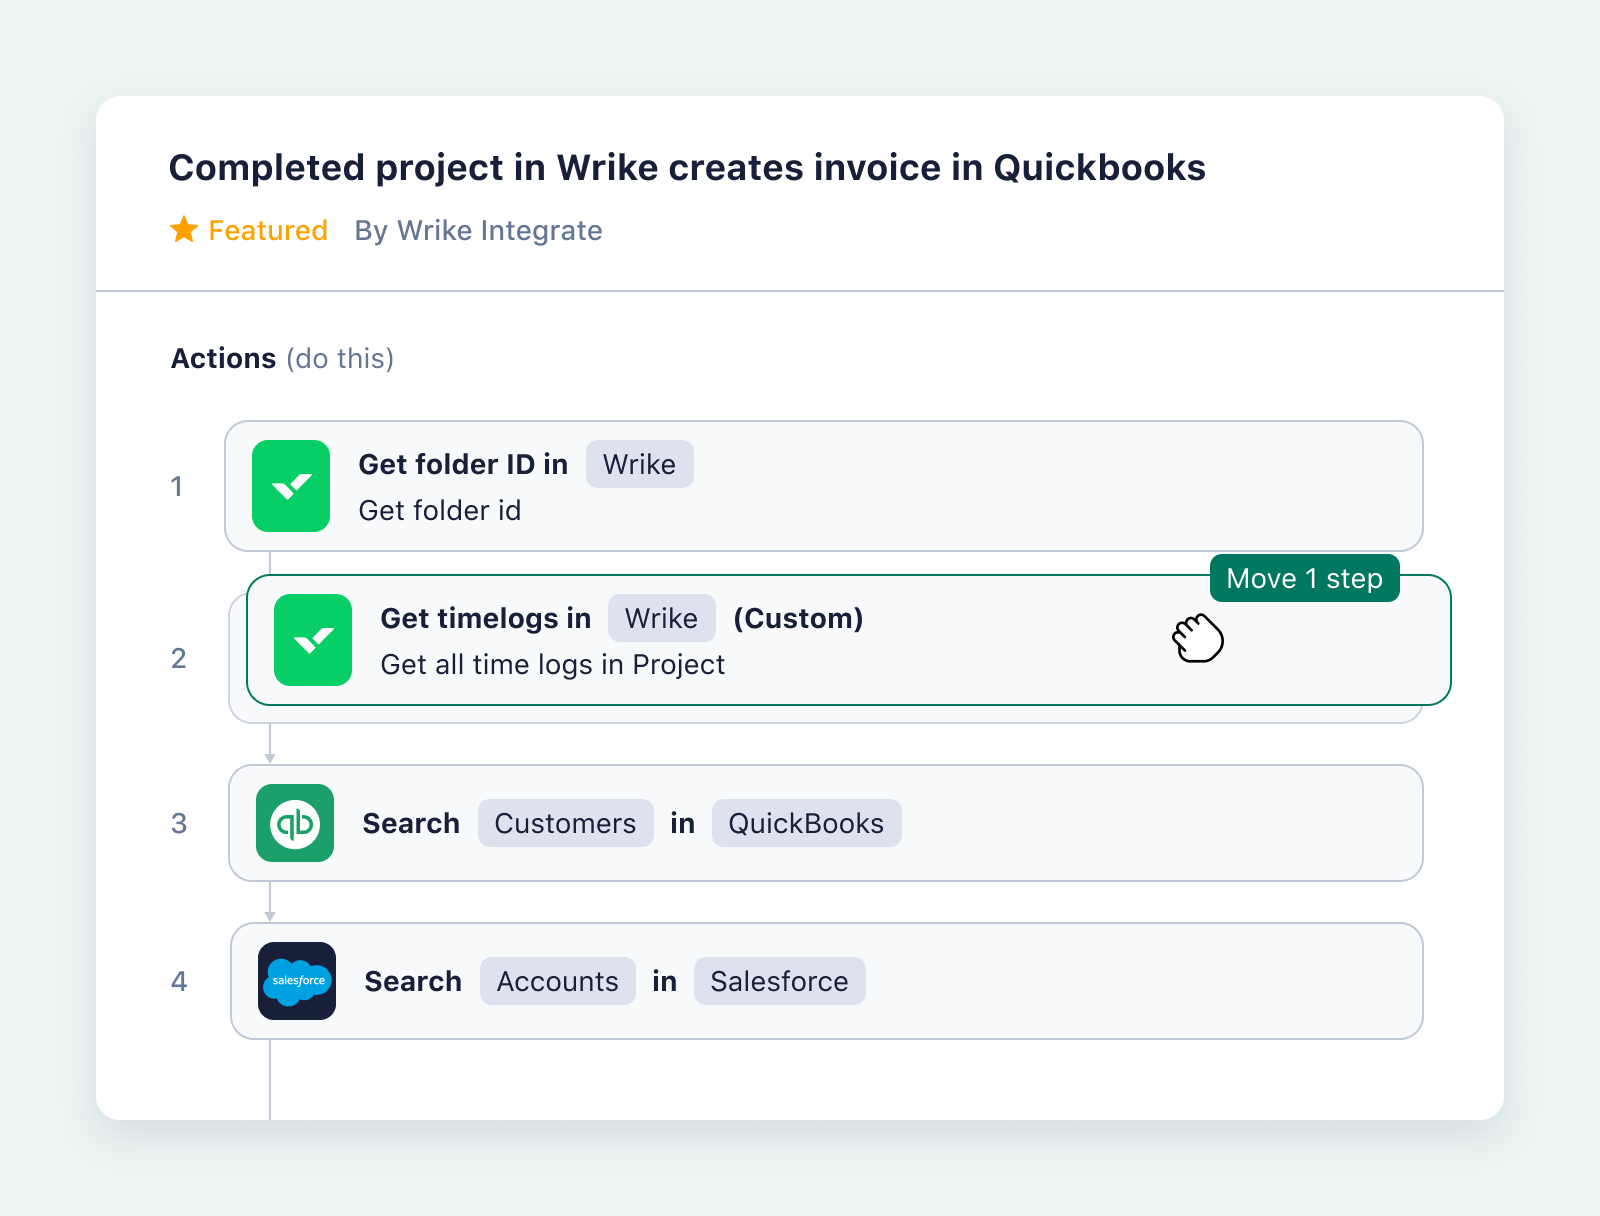Click the Featured label
This screenshot has height=1216, width=1600.
click(268, 230)
